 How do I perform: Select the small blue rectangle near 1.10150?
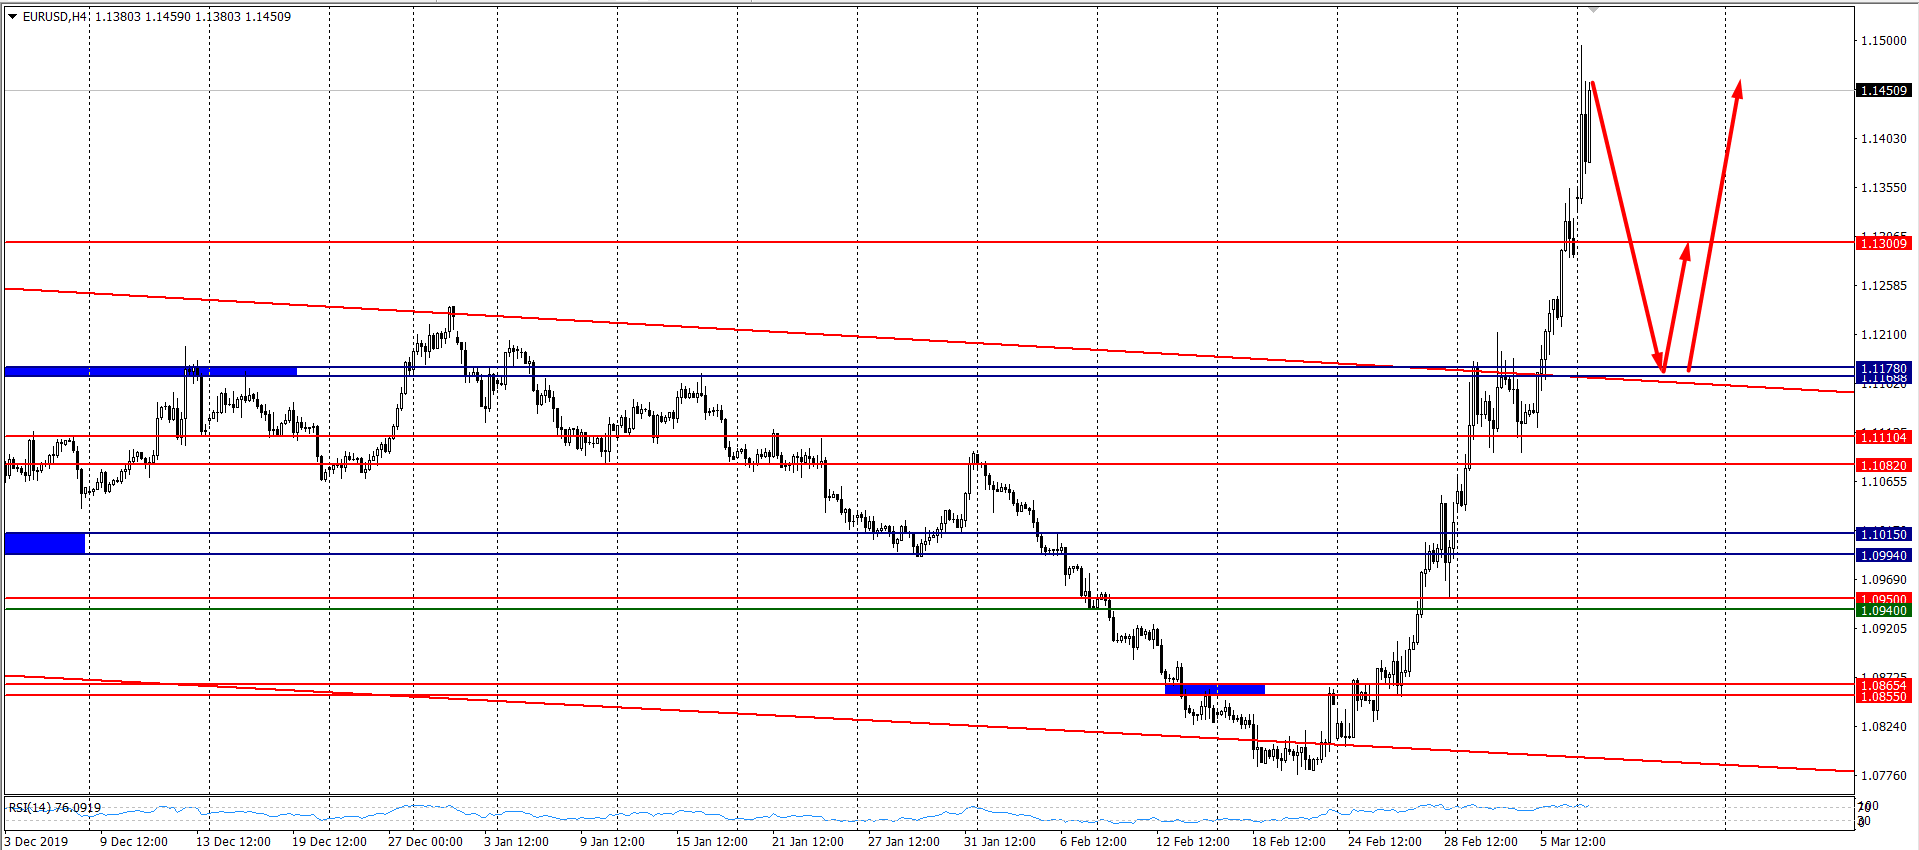coord(45,544)
